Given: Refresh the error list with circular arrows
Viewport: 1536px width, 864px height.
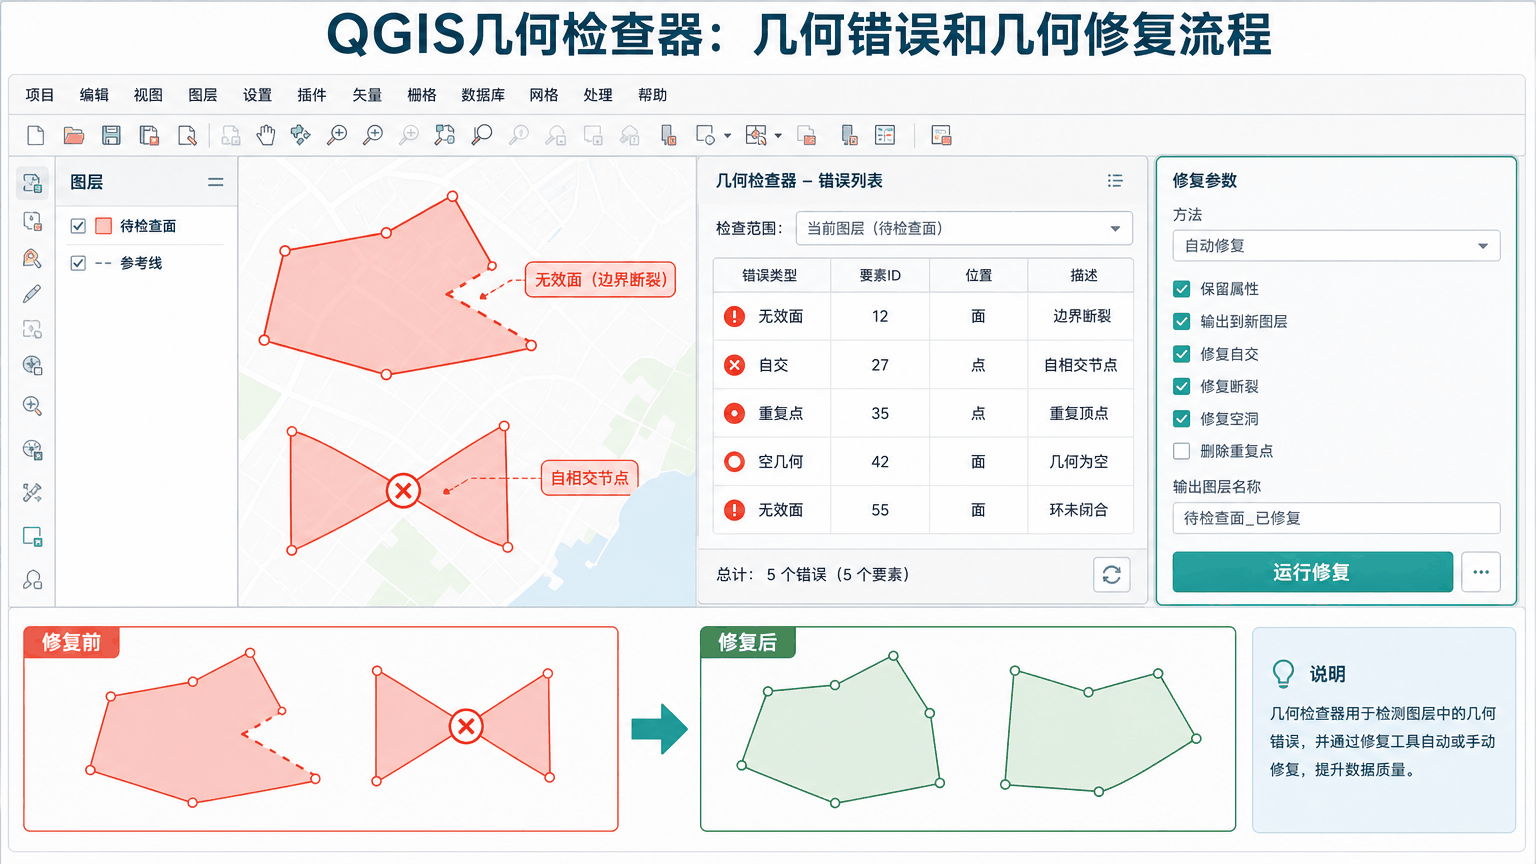Looking at the screenshot, I should 1111,575.
